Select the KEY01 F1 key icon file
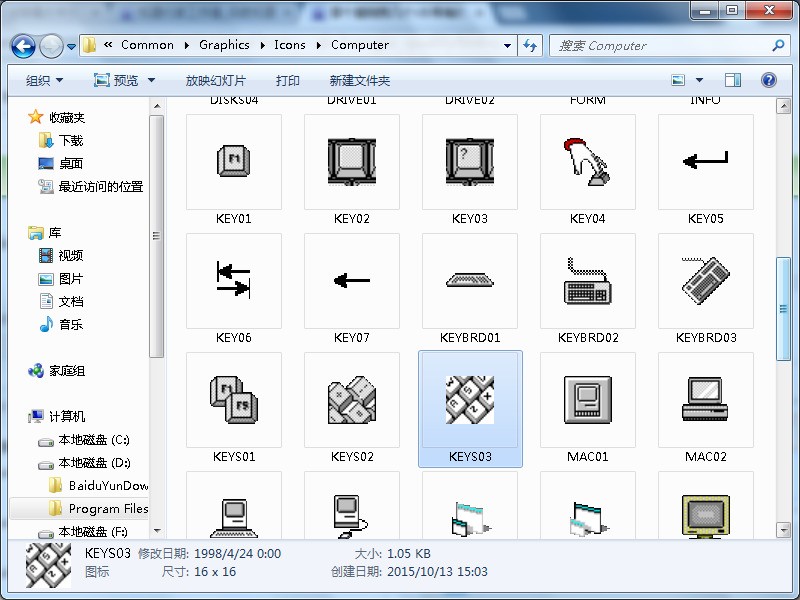Image resolution: width=800 pixels, height=600 pixels. (234, 162)
